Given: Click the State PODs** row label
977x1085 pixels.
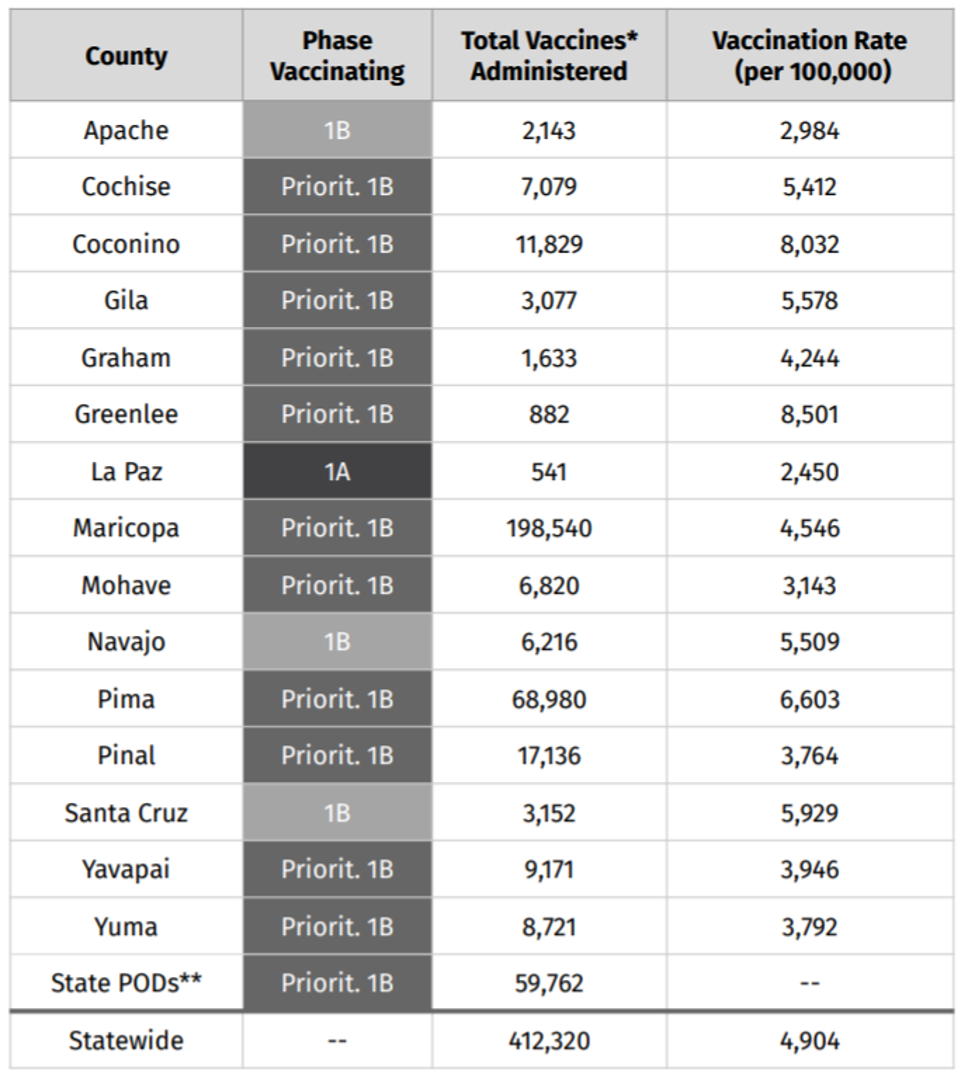Looking at the screenshot, I should (126, 983).
